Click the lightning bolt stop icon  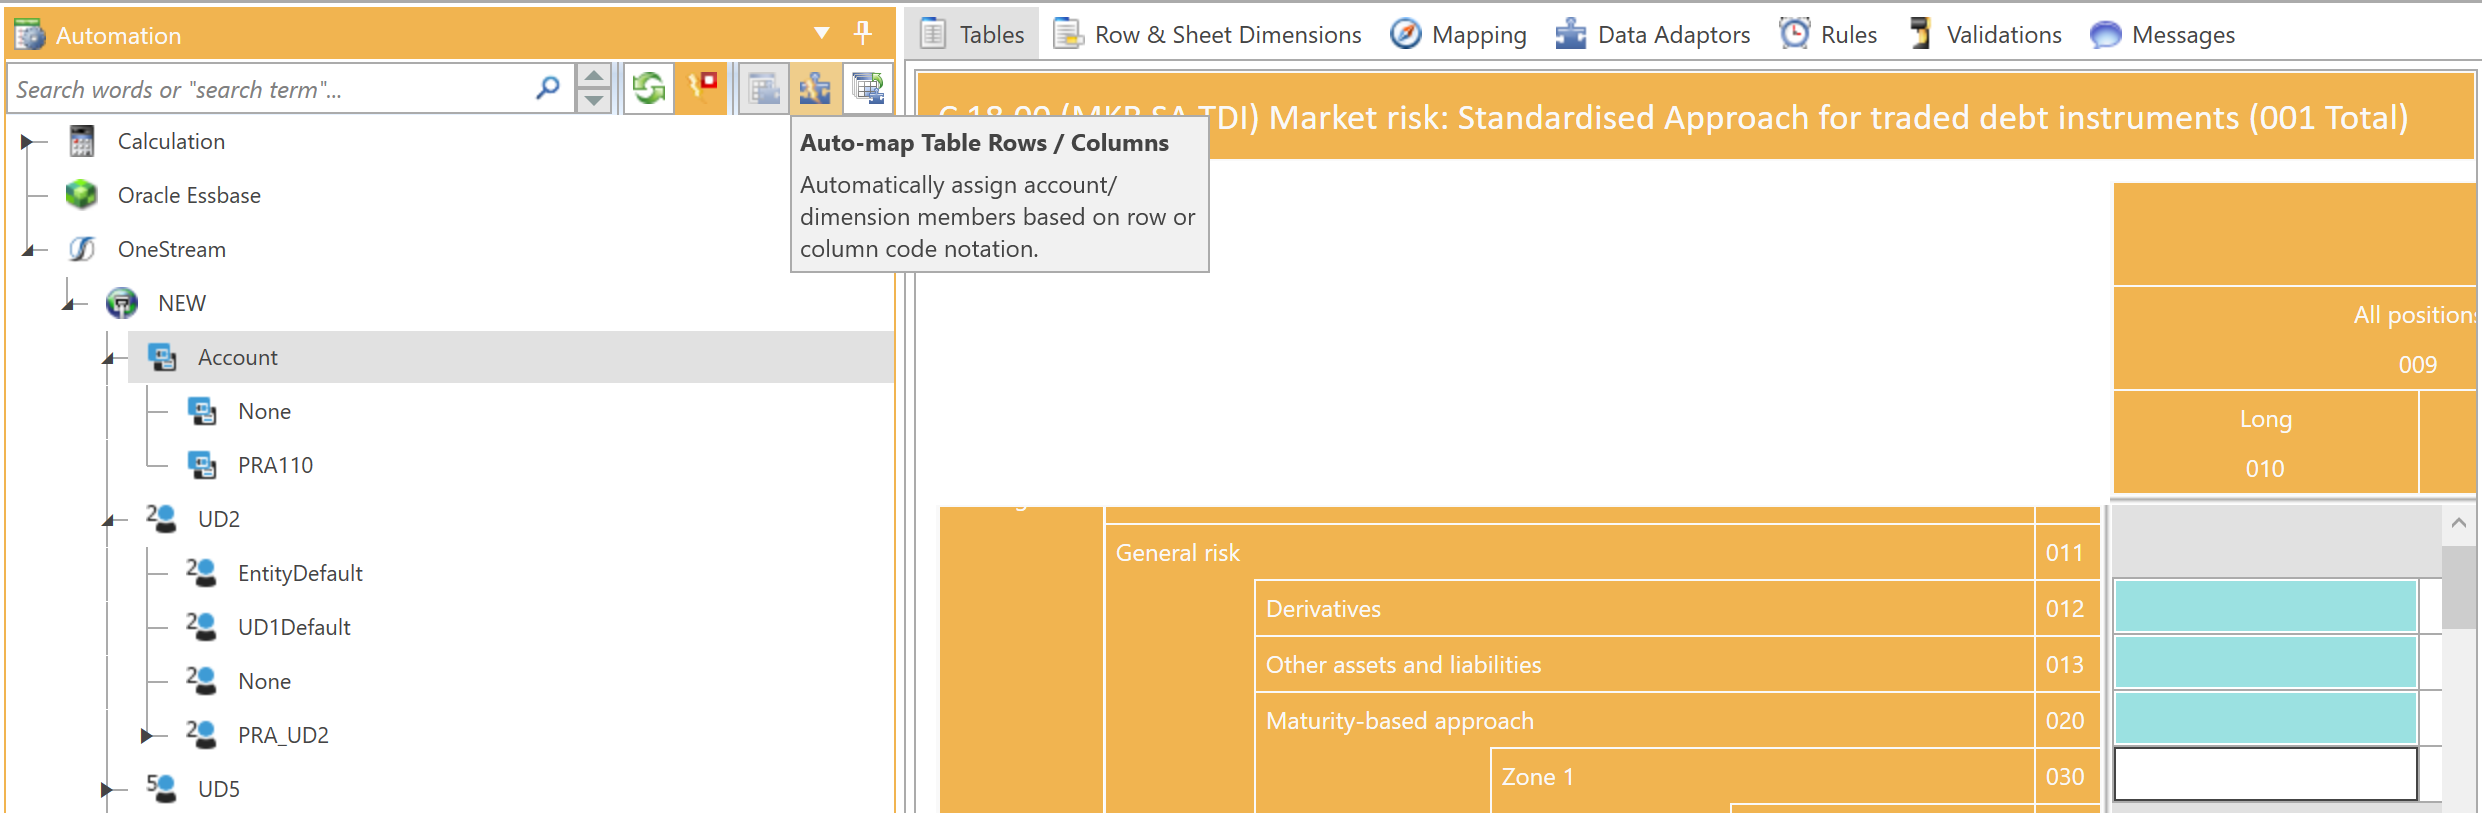tap(703, 89)
